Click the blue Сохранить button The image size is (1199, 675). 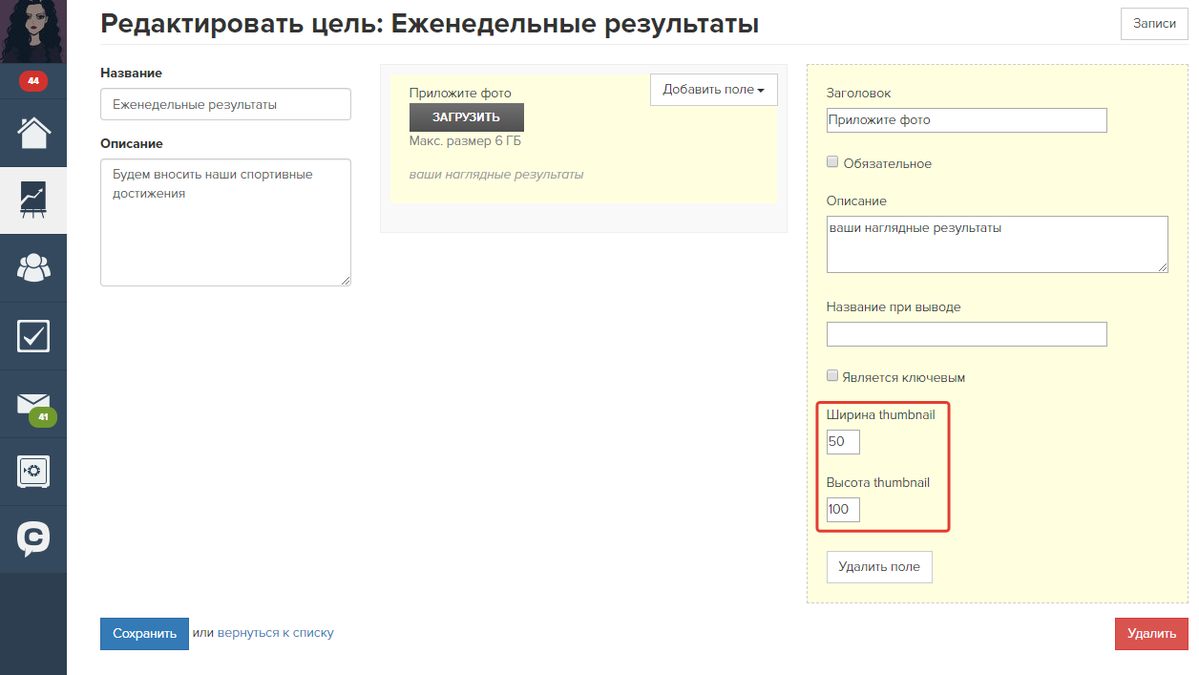144,633
